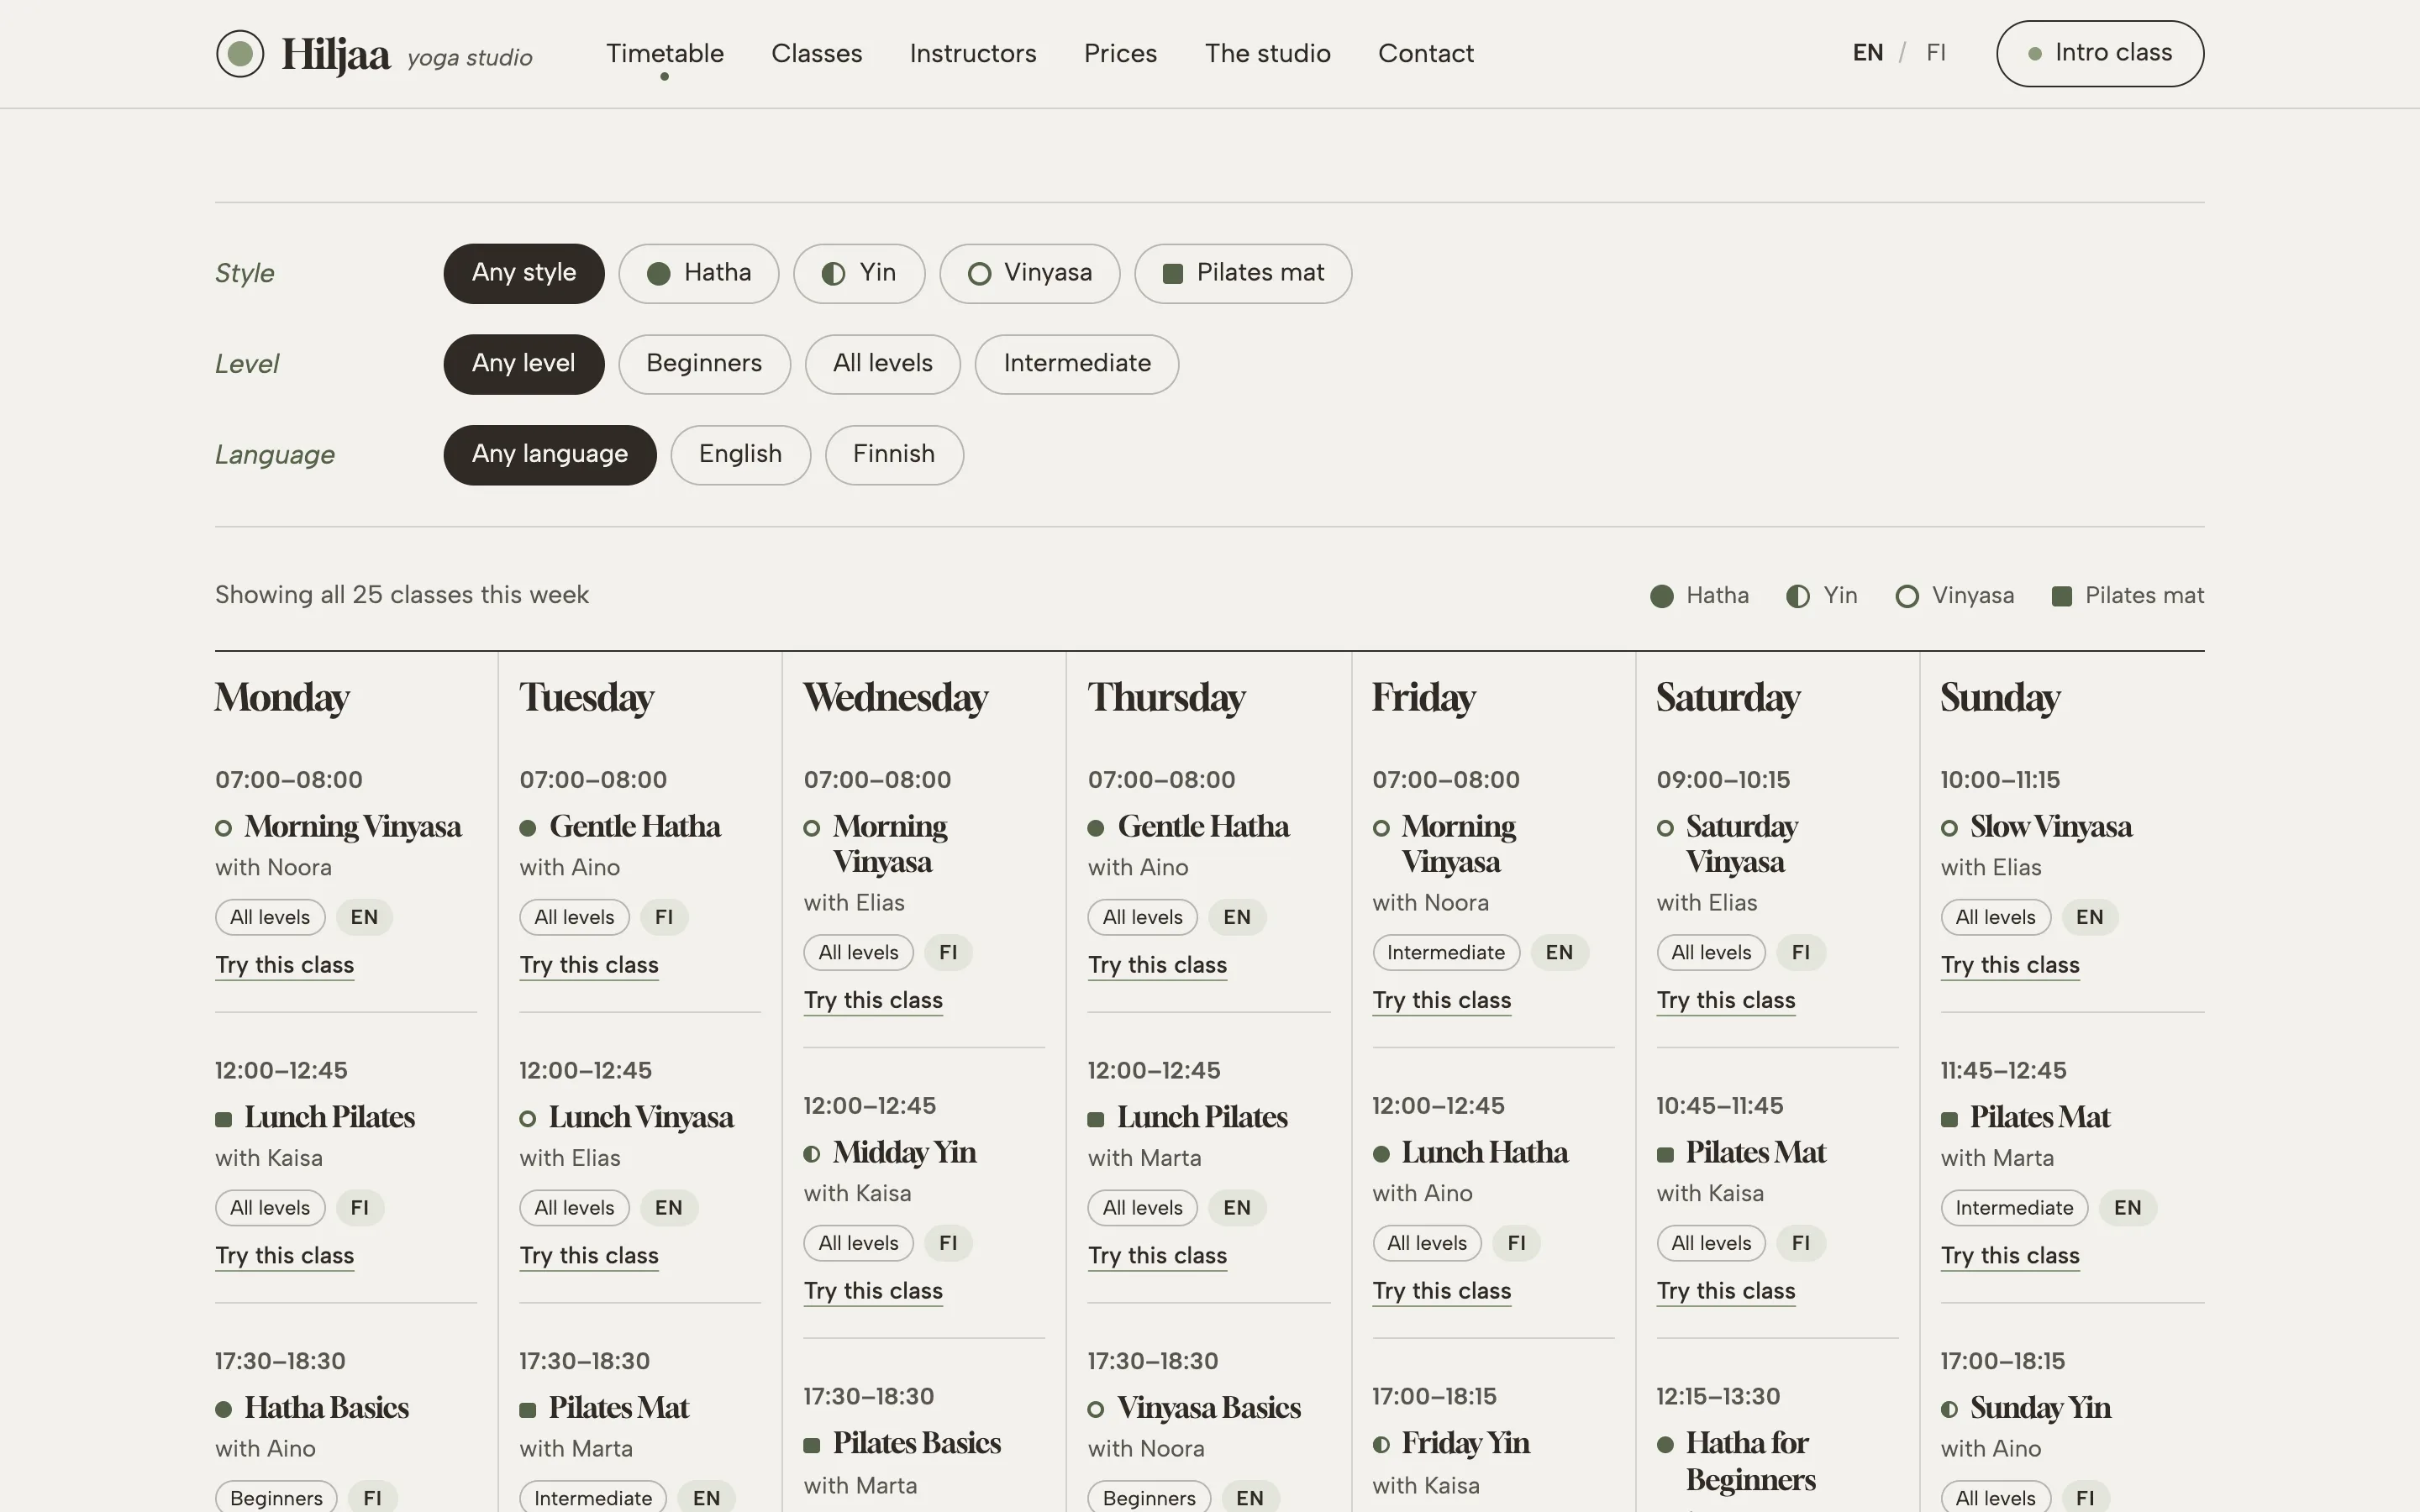Image resolution: width=2420 pixels, height=1512 pixels.
Task: Filter classes by Hatha style
Action: pos(698,274)
